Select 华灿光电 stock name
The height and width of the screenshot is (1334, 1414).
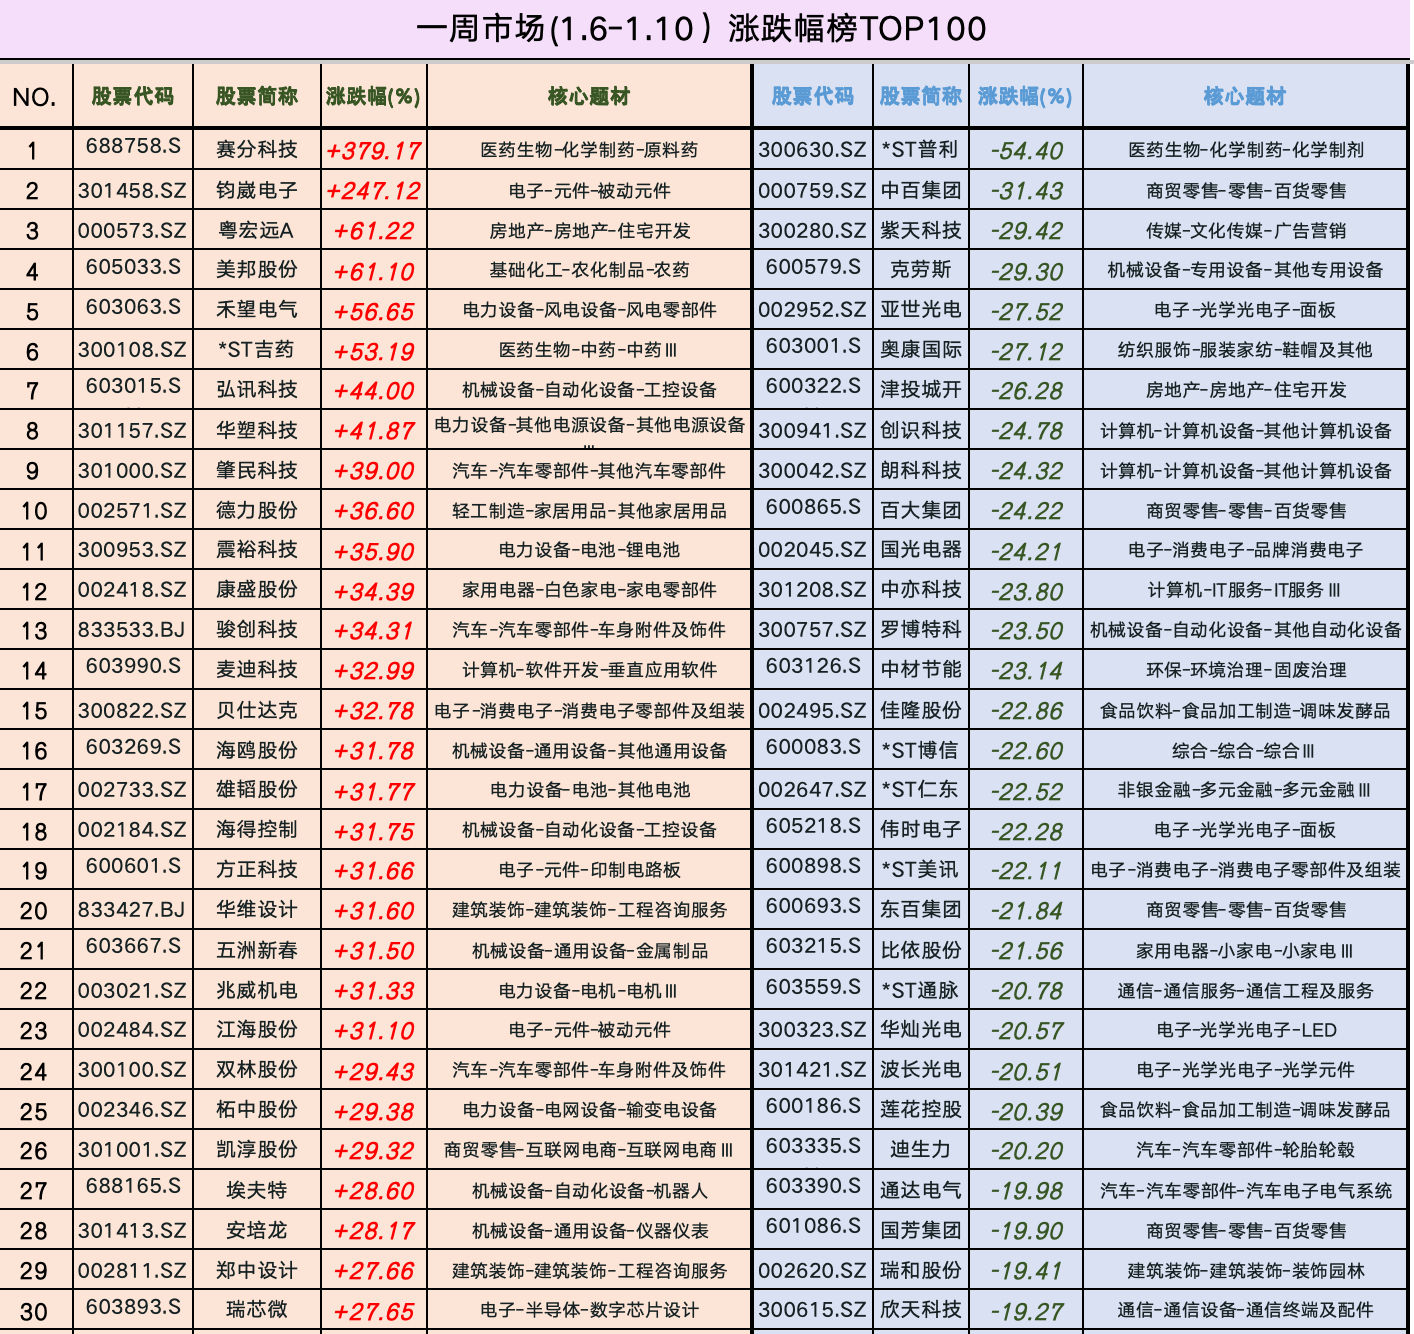click(921, 1029)
